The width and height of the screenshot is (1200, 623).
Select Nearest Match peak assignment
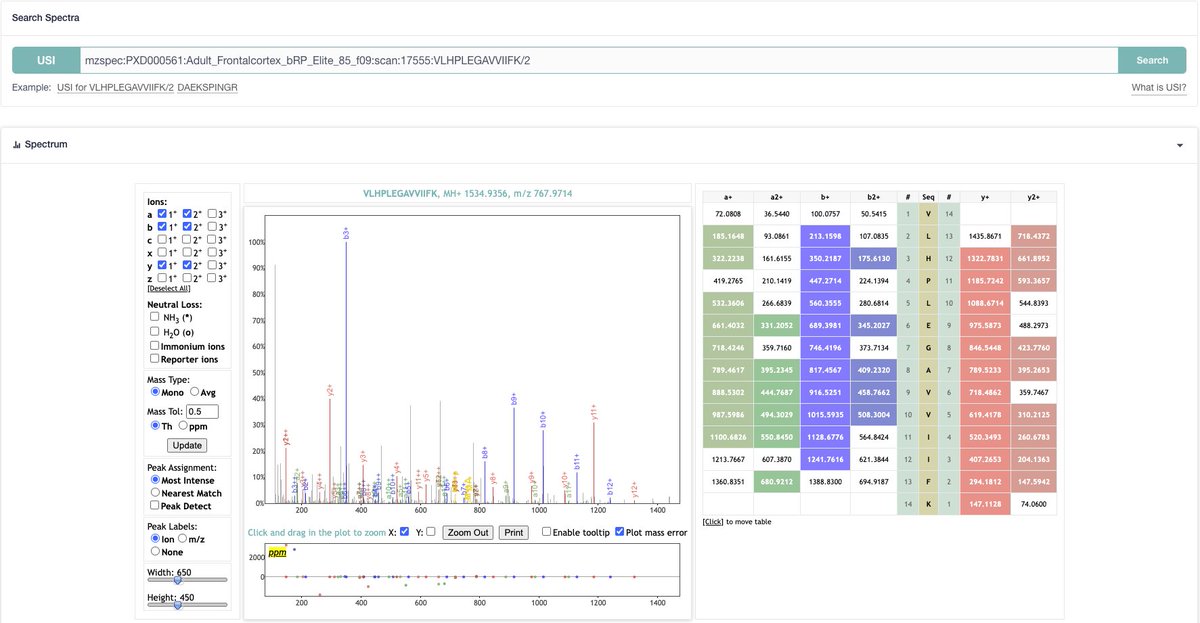(155, 493)
